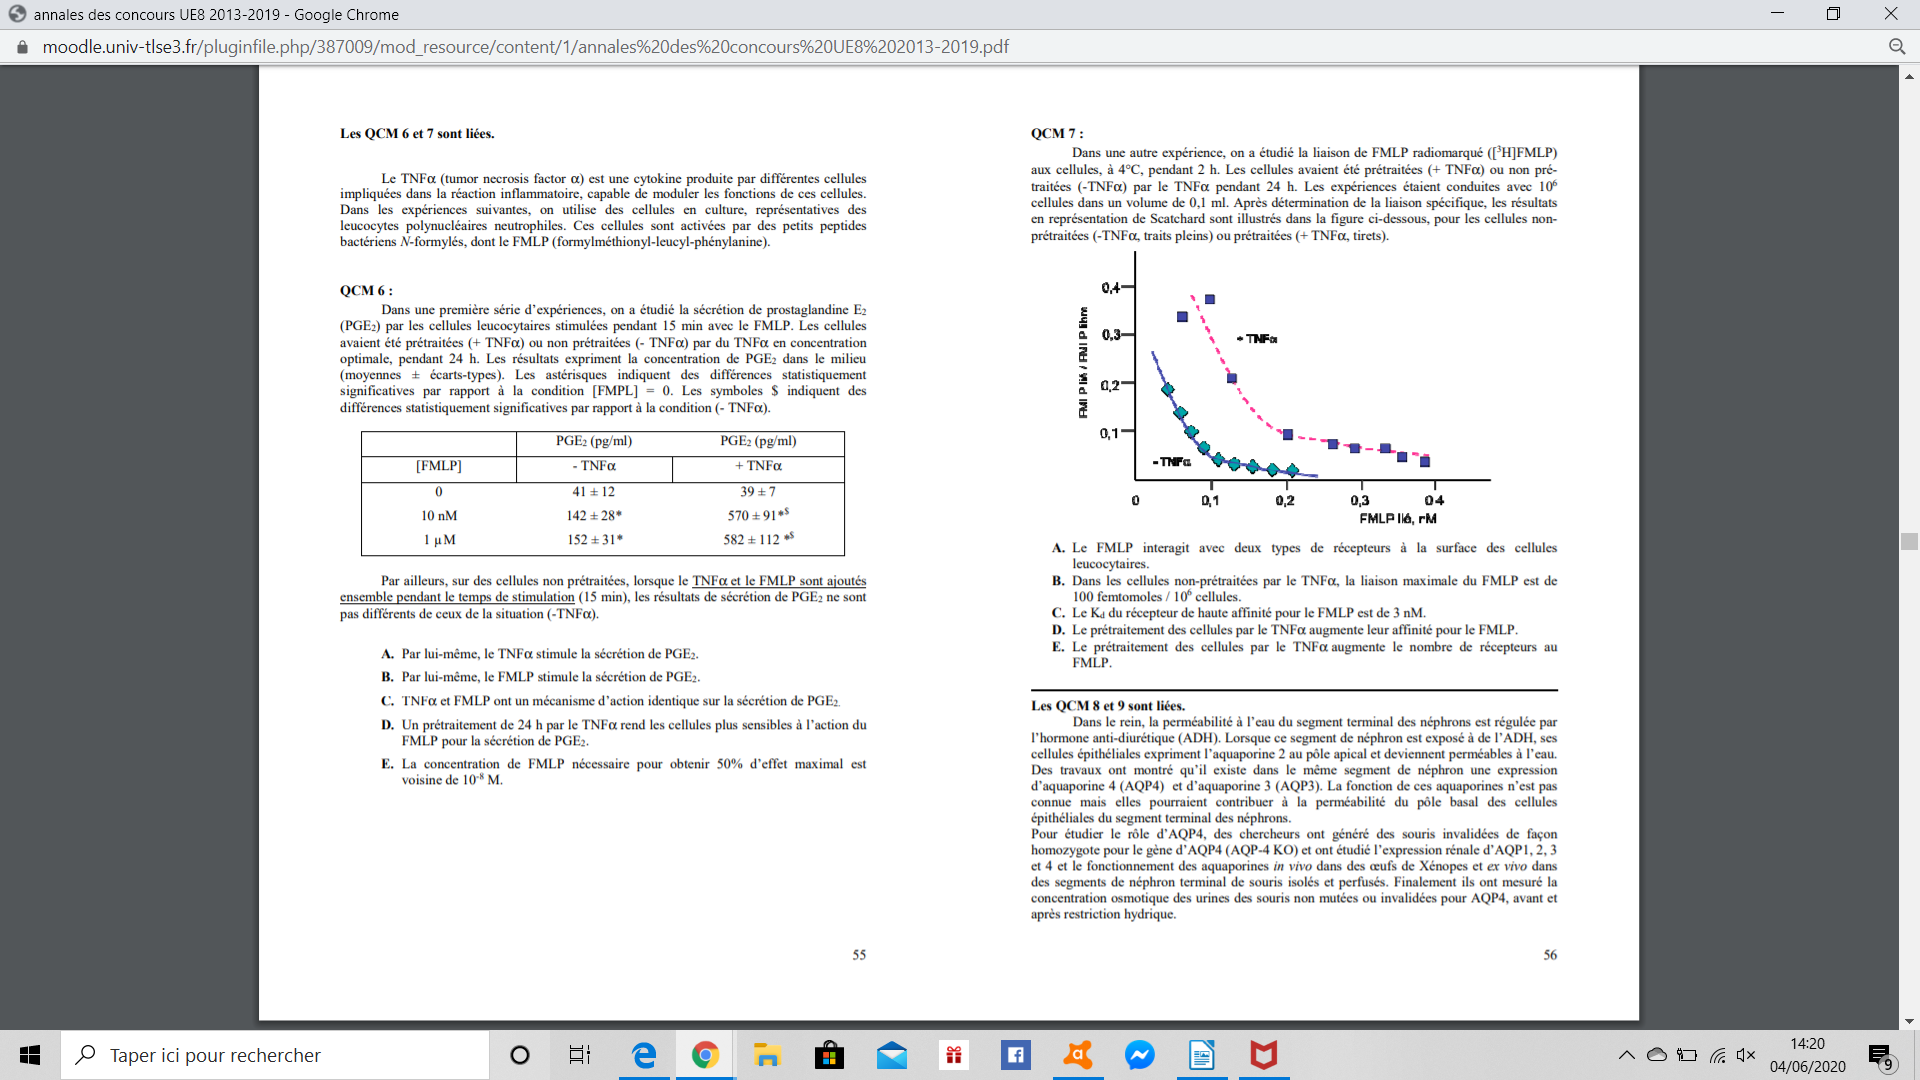Launch Microsoft Store from taskbar
Image resolution: width=1920 pixels, height=1080 pixels.
point(829,1055)
